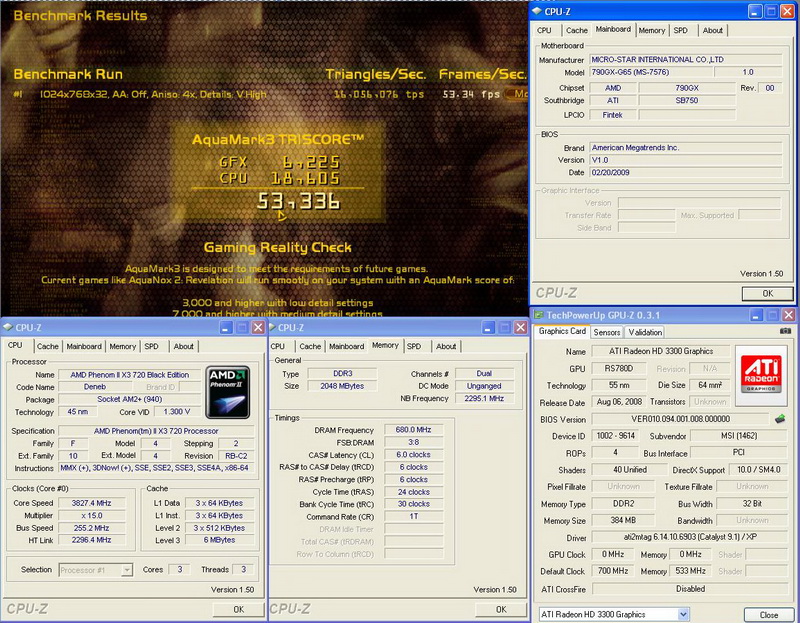Click OK in the CPU-Z CPU window

[238, 609]
